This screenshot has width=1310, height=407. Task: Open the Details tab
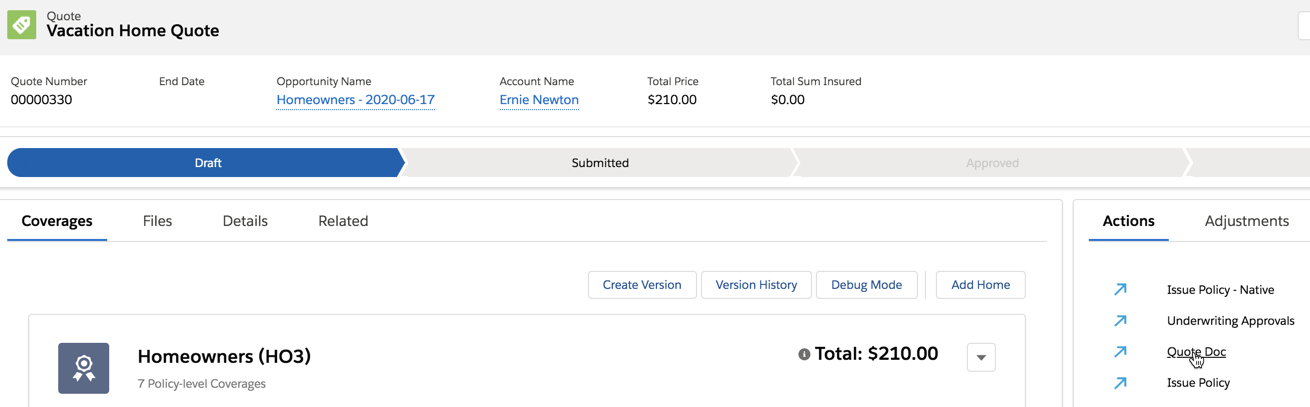point(245,221)
